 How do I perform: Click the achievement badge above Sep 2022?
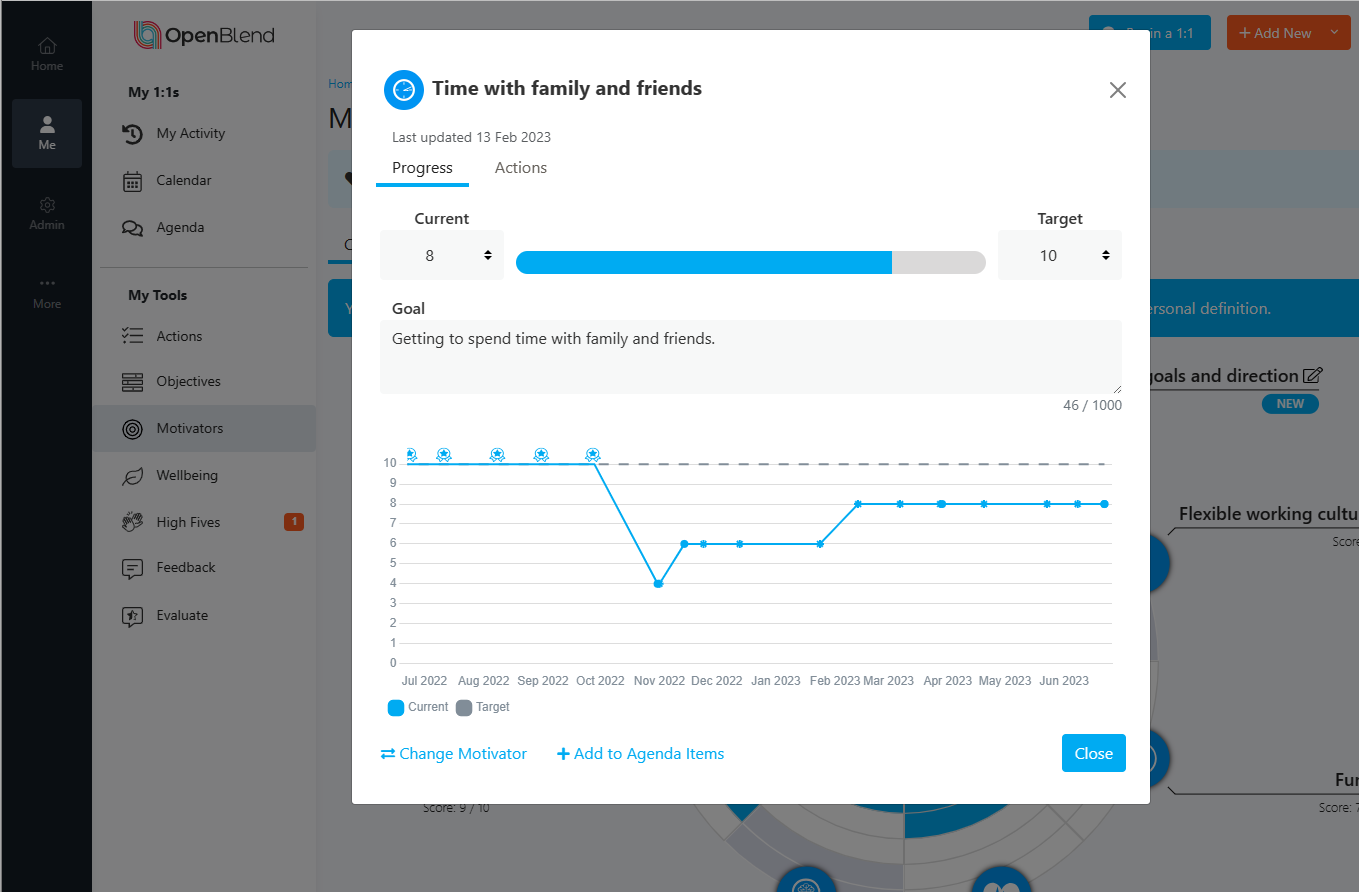tap(541, 455)
